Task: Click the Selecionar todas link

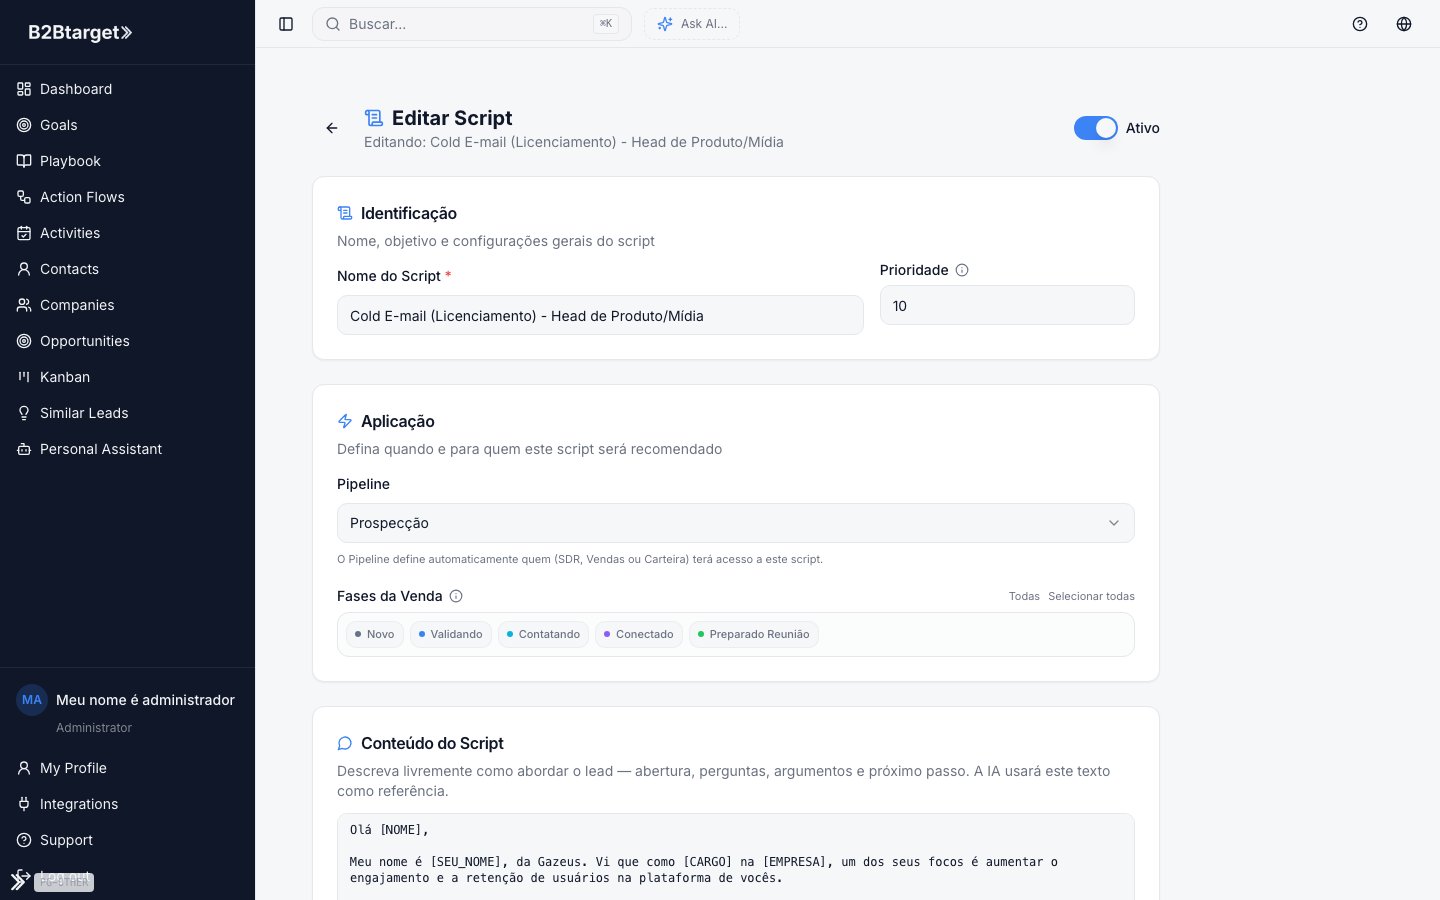Action: (1091, 596)
